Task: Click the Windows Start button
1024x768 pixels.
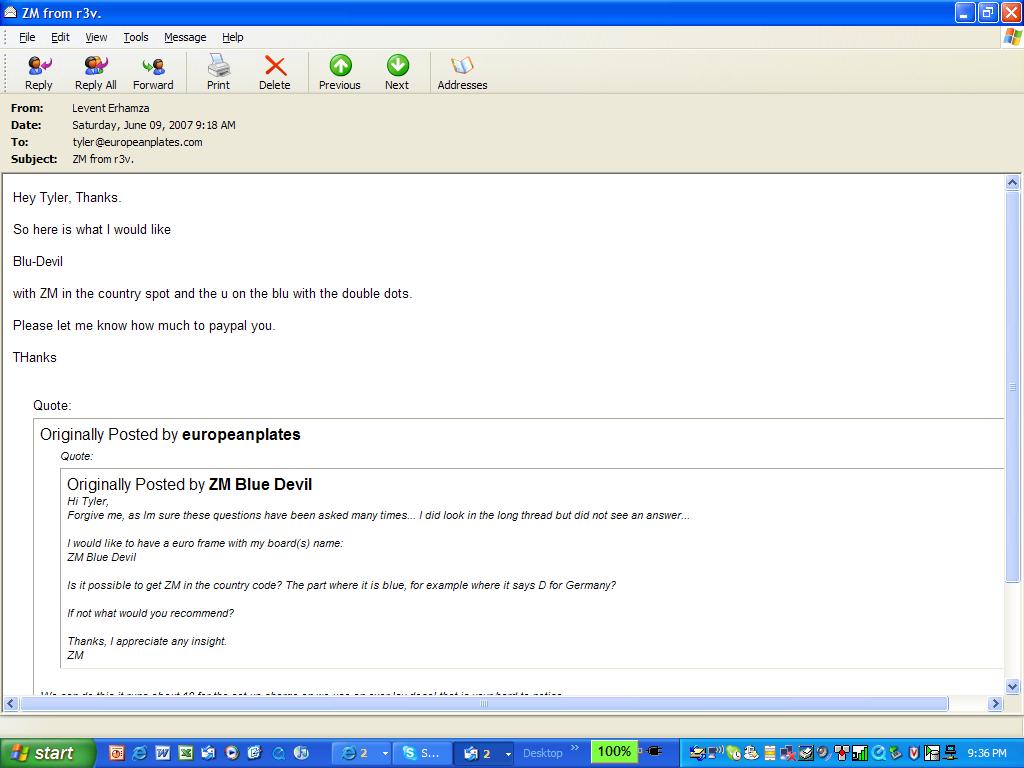Action: pos(47,753)
